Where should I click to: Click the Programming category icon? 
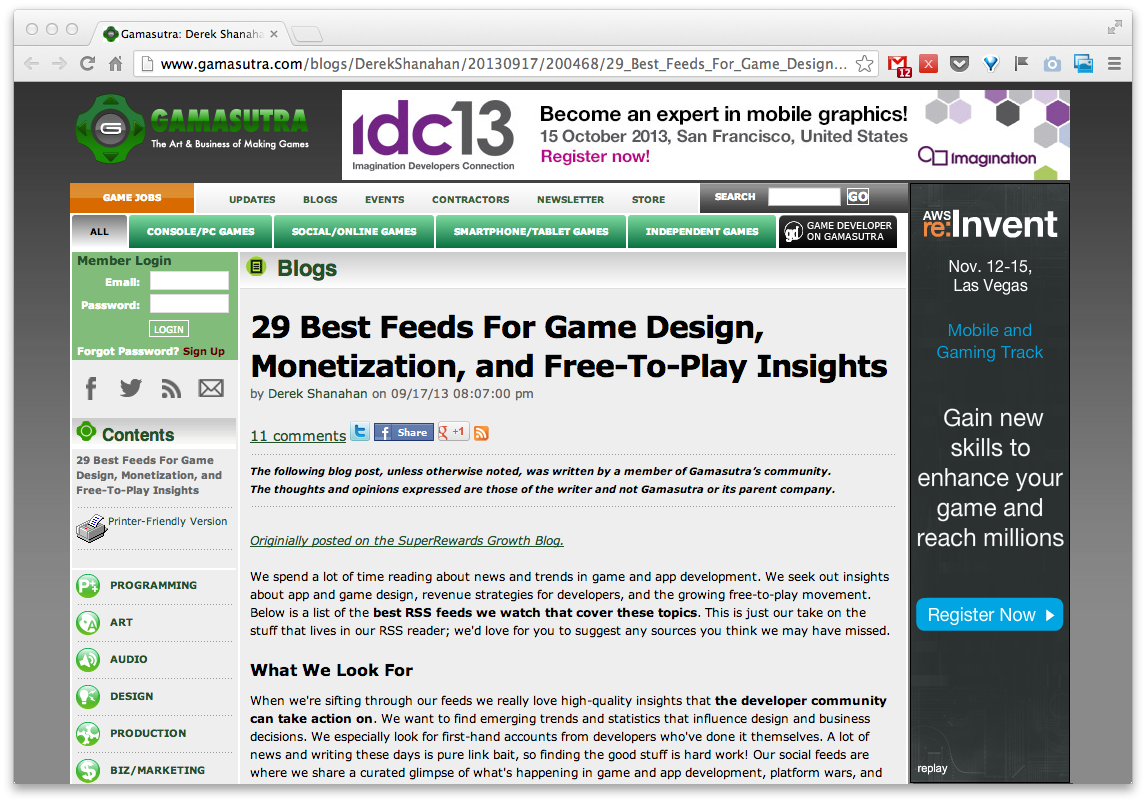[x=88, y=585]
